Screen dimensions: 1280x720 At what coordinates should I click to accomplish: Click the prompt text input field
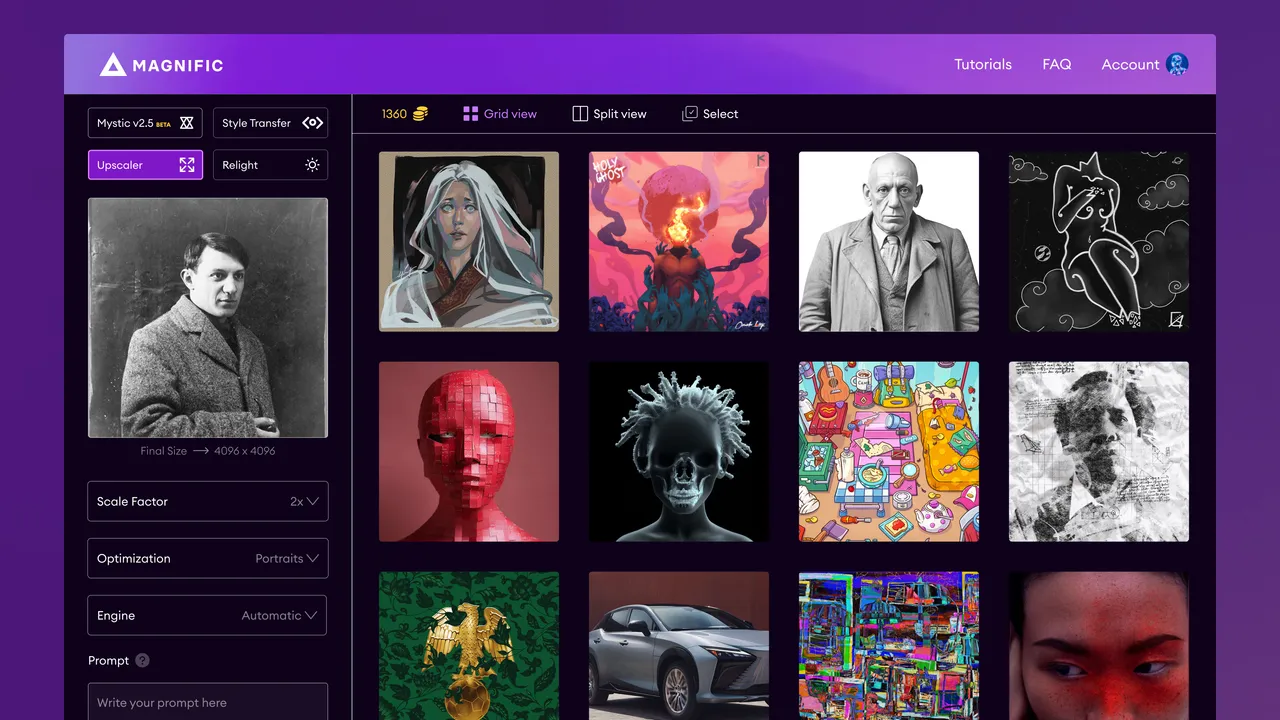click(208, 701)
